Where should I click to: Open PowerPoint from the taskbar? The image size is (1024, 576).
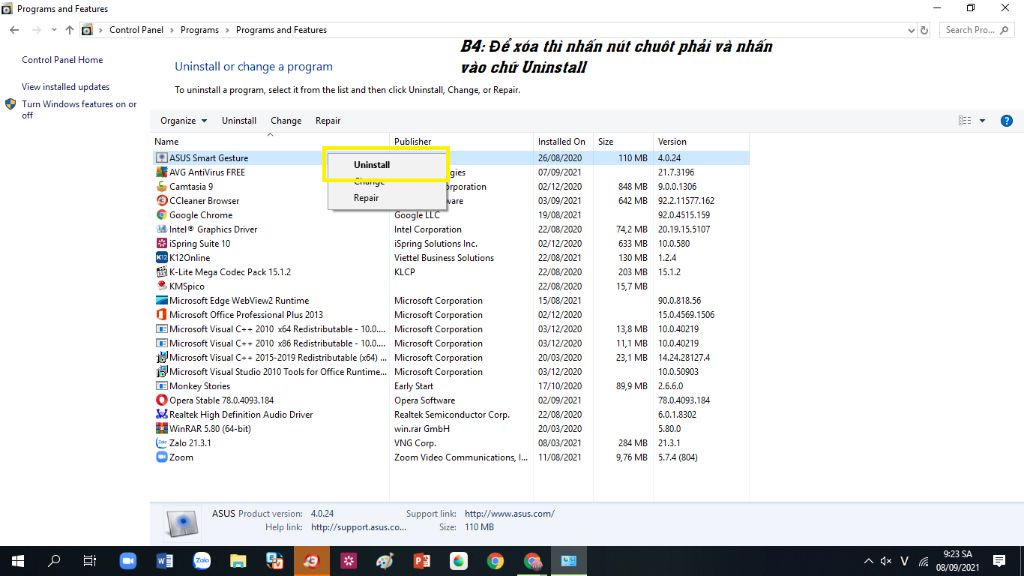click(422, 561)
